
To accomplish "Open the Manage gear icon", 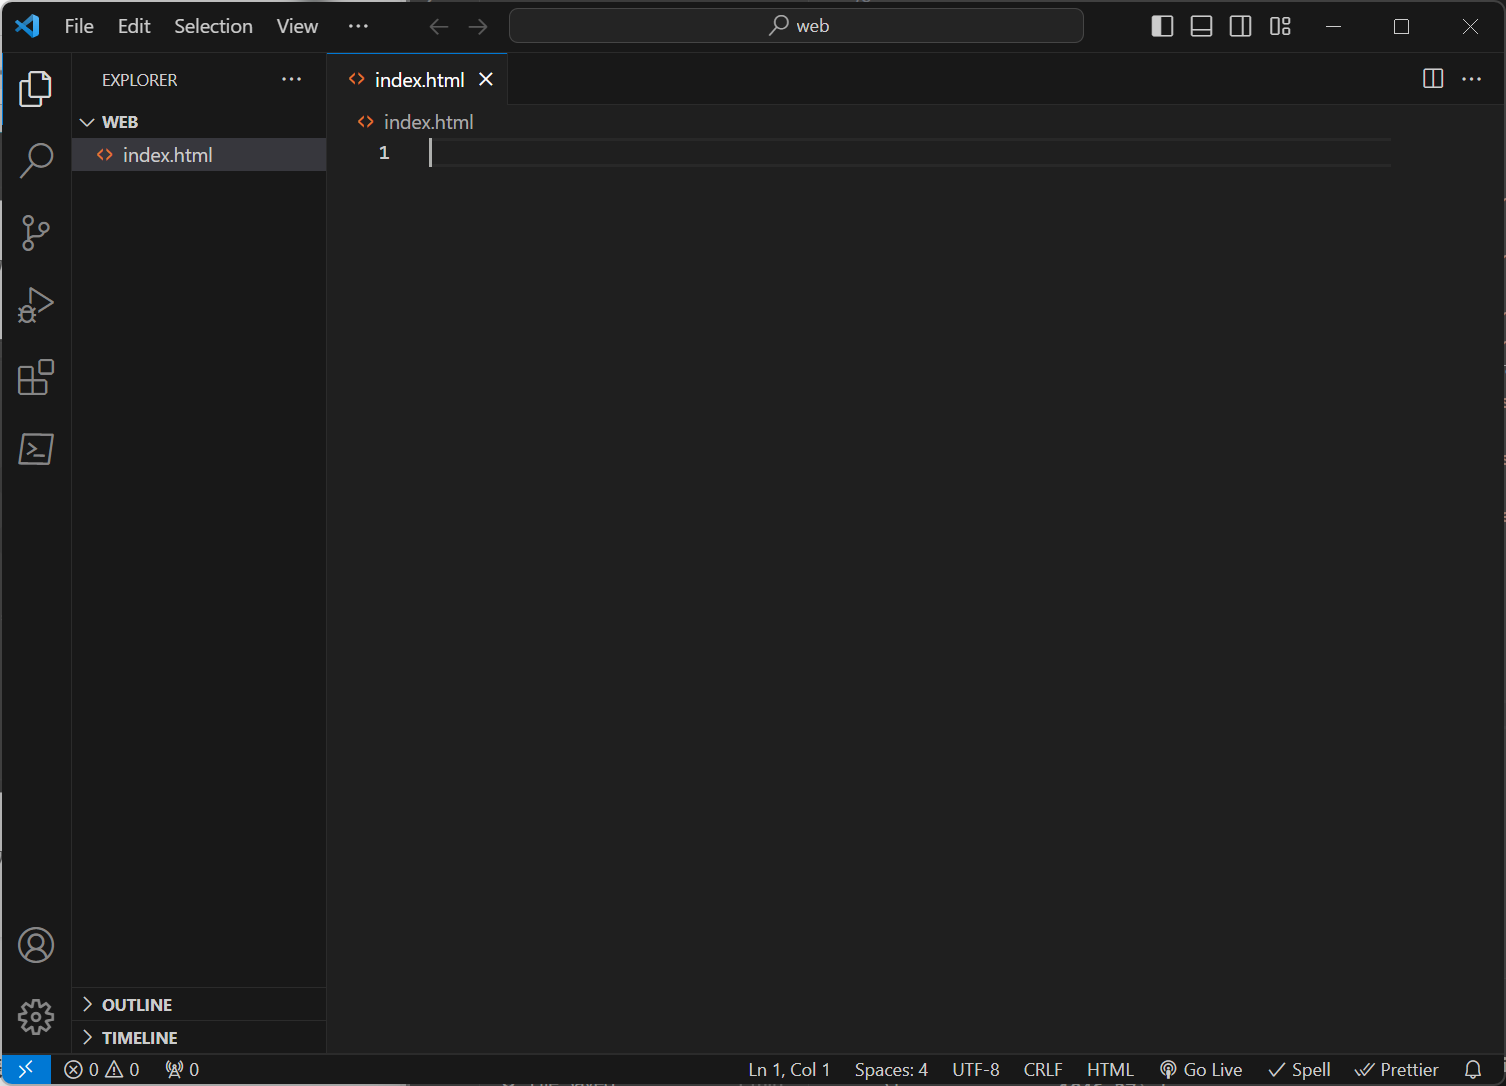I will 36,1017.
